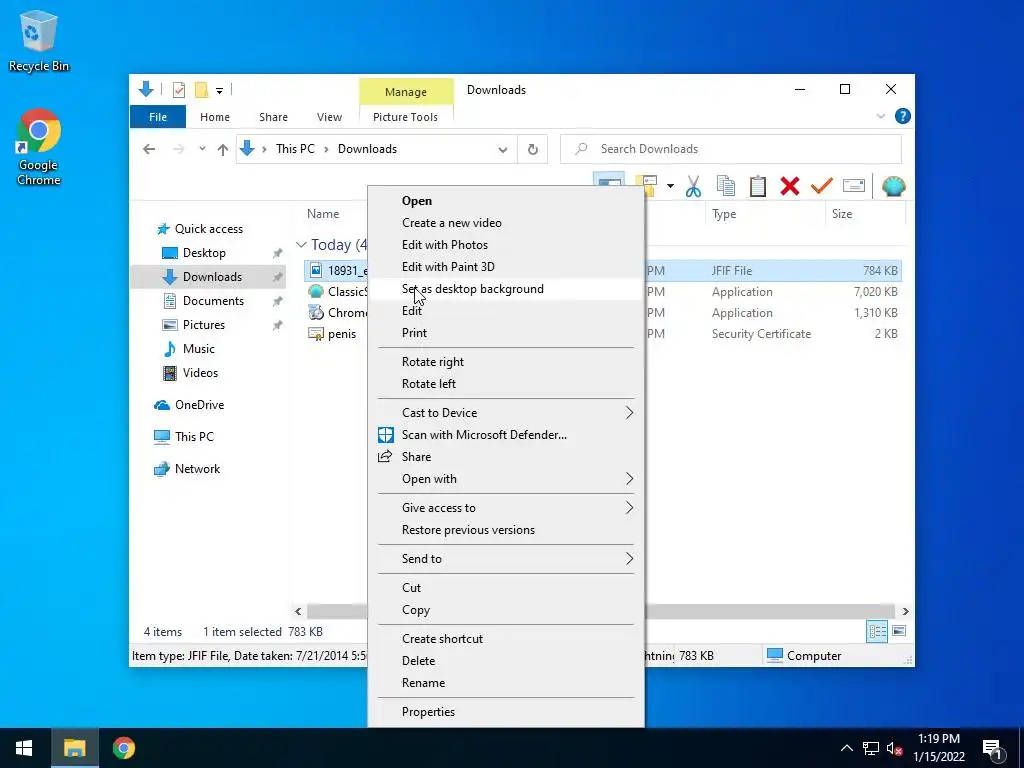Viewport: 1024px width, 768px height.
Task: Click the red X Delete toolbar icon
Action: pos(790,187)
